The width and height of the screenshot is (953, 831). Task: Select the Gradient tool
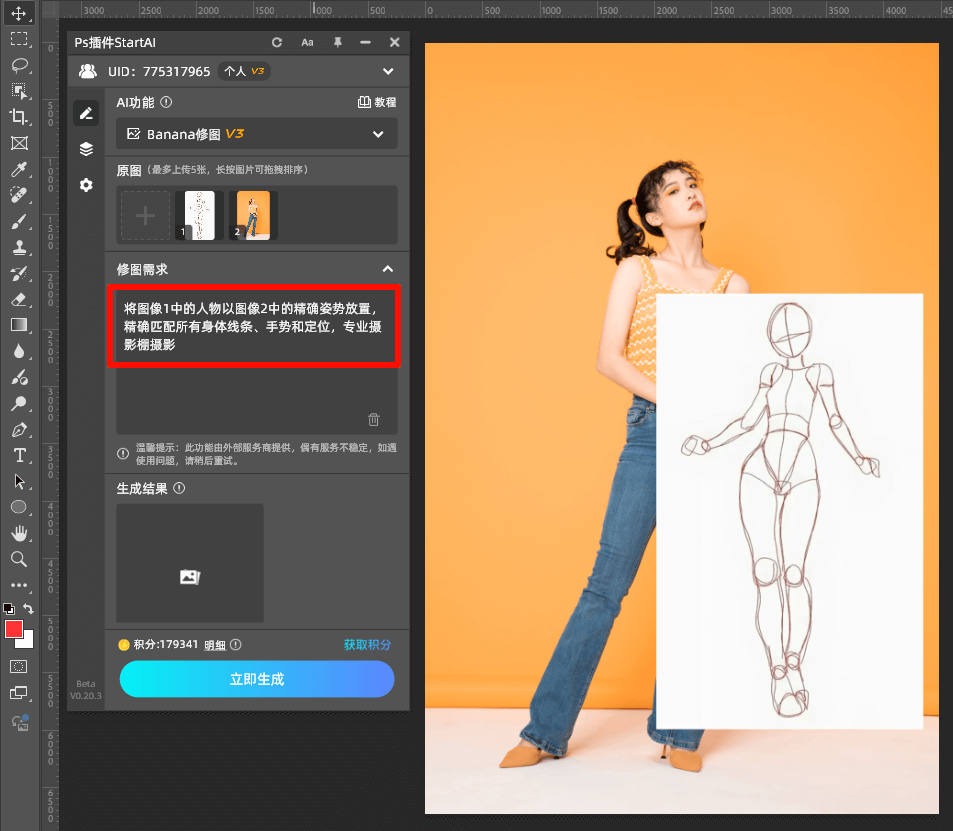[x=19, y=325]
